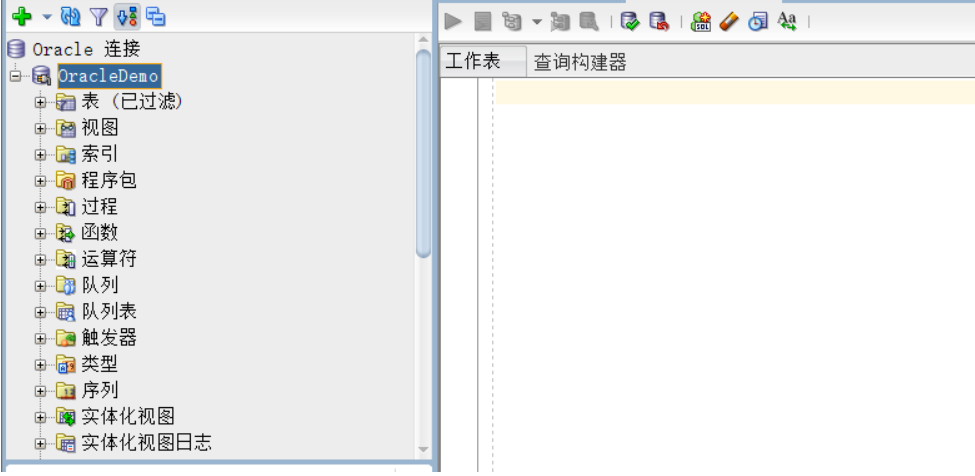This screenshot has width=975, height=476.
Task: Click the Autotrace icon
Action: (560, 22)
